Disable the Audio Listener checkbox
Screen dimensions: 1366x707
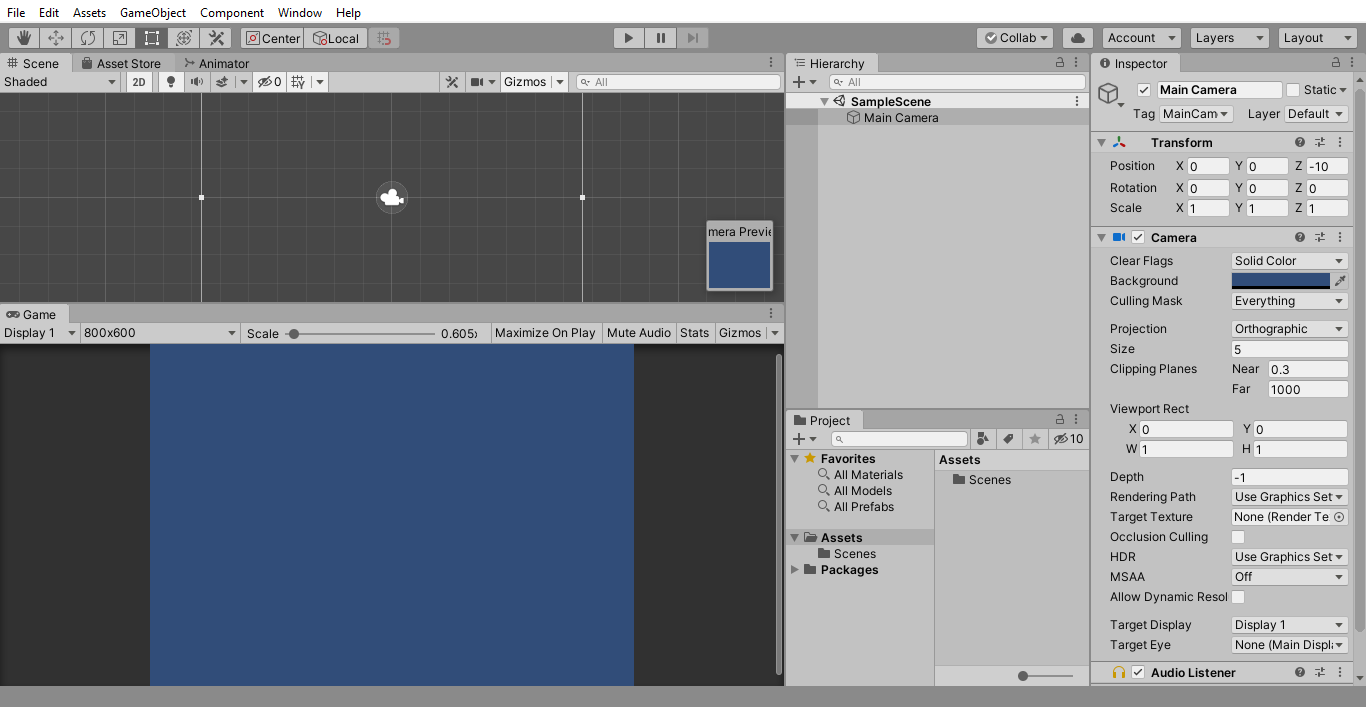pyautogui.click(x=1138, y=673)
